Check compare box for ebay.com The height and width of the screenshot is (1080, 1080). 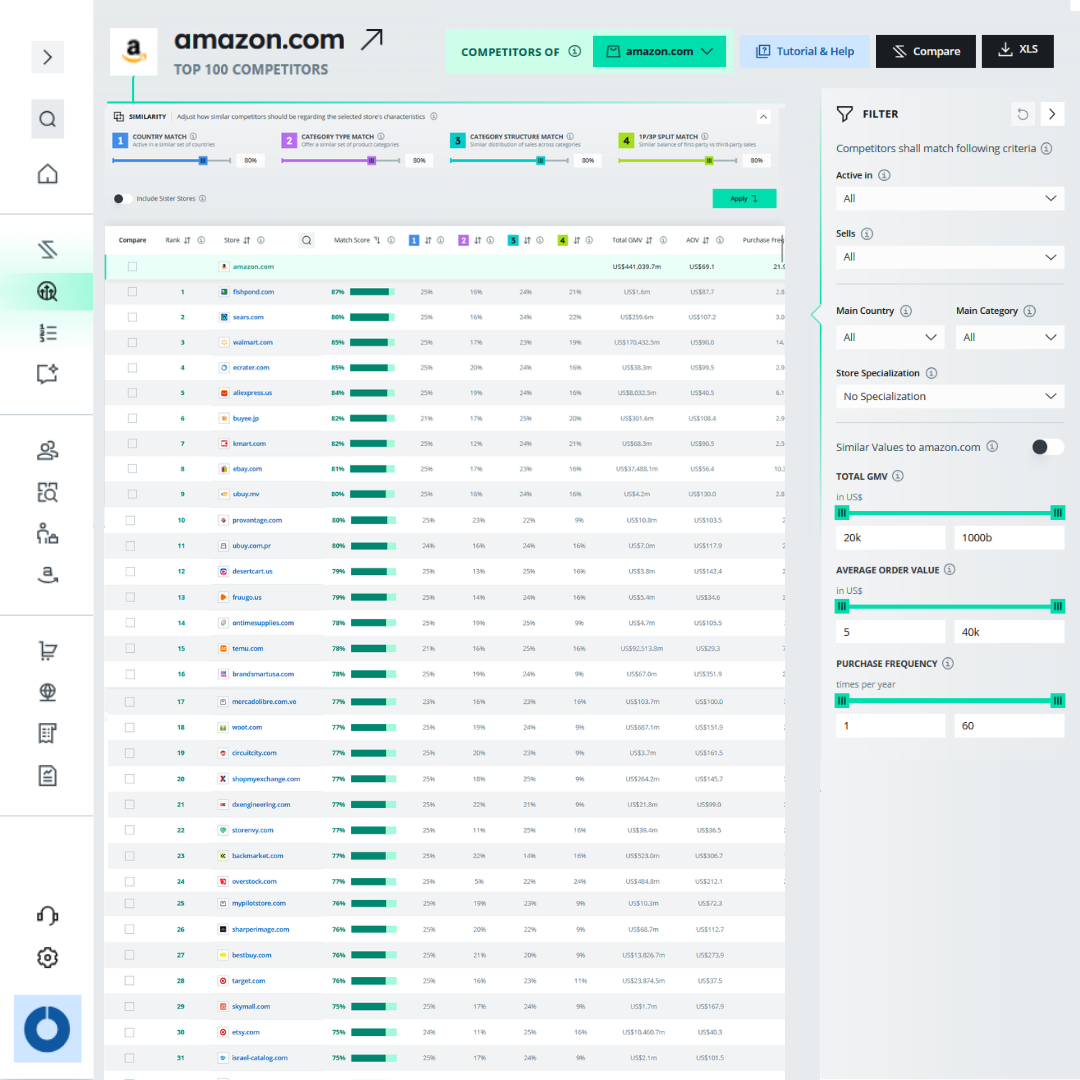click(x=132, y=469)
